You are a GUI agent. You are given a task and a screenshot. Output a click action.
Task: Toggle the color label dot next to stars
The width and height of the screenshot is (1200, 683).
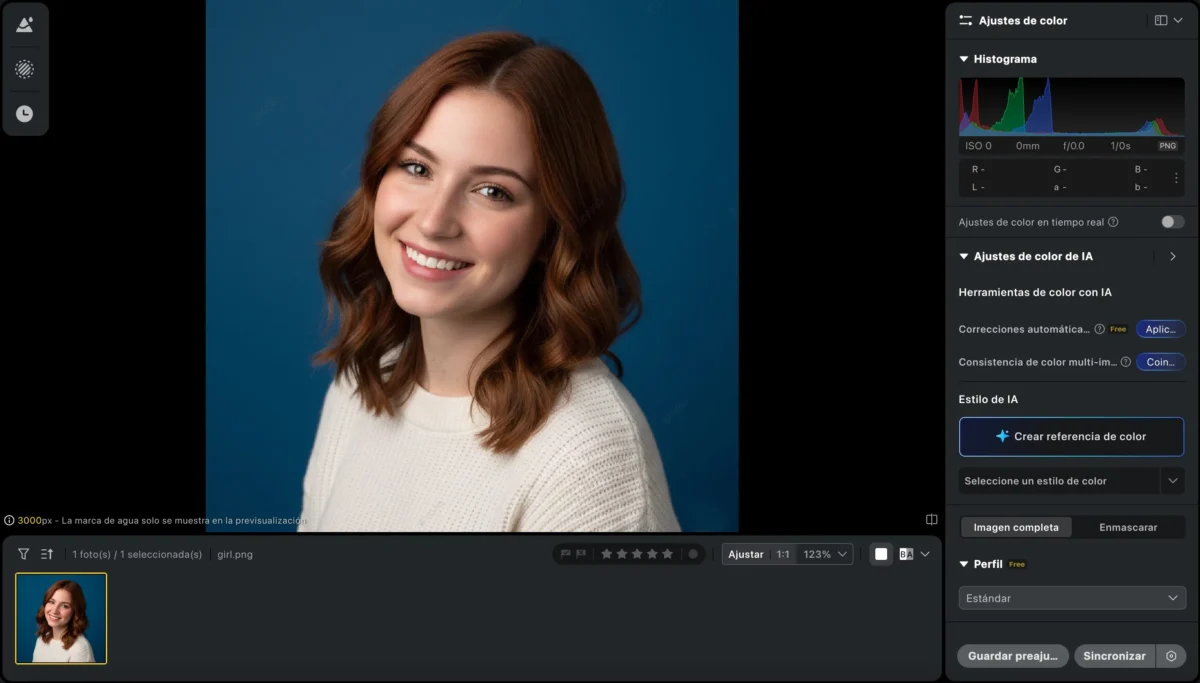tap(692, 554)
